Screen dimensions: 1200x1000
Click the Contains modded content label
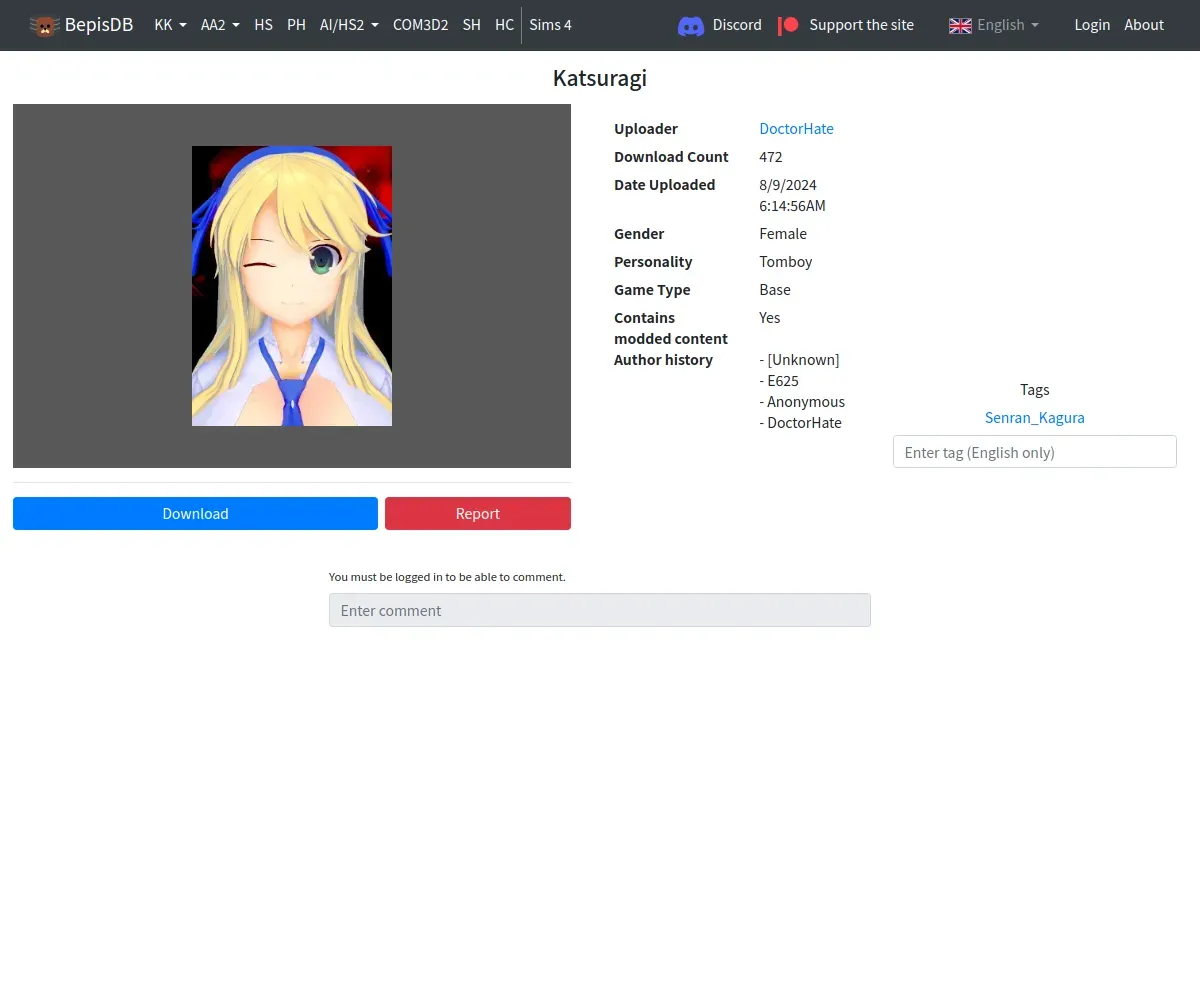[x=671, y=328]
